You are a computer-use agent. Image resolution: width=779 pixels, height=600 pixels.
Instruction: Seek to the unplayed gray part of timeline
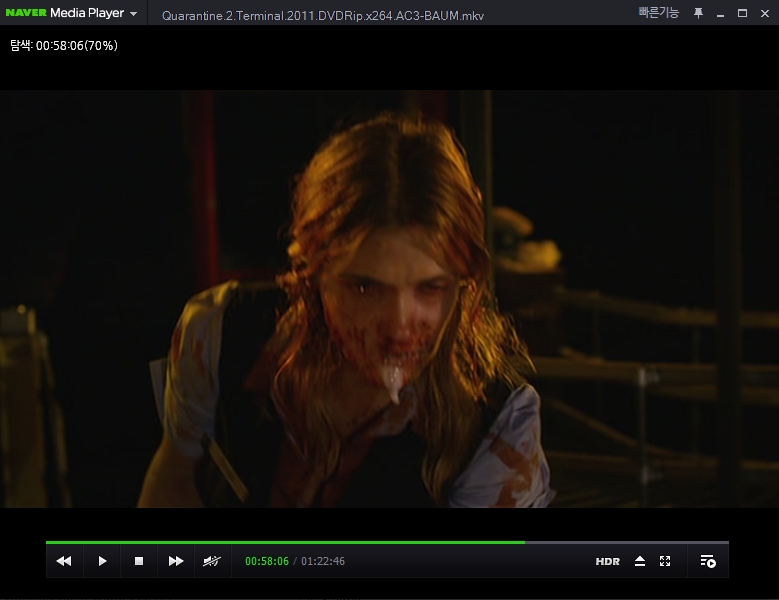[x=626, y=542]
